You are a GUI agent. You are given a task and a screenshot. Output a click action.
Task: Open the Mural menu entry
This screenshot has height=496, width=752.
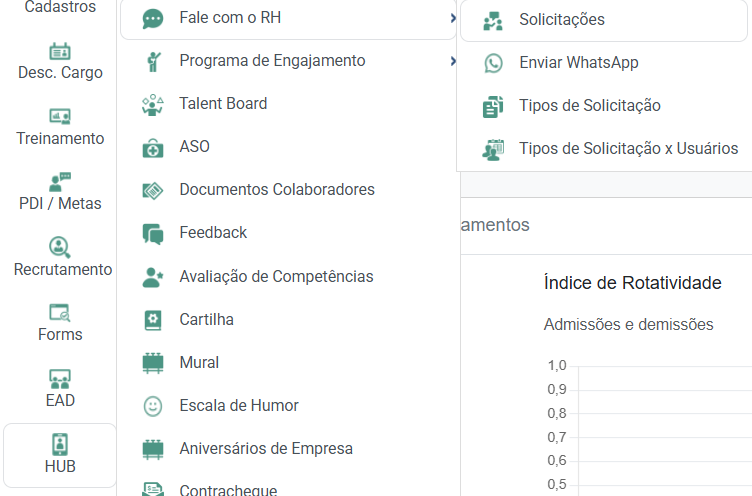[199, 363]
